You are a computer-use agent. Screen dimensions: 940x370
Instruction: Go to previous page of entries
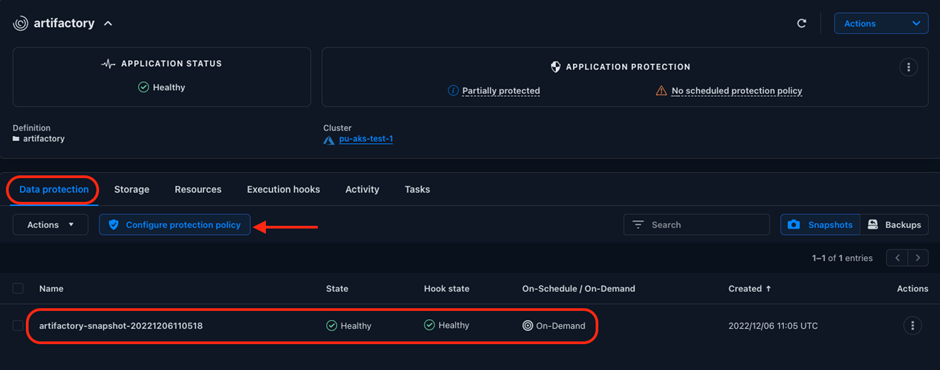(897, 258)
